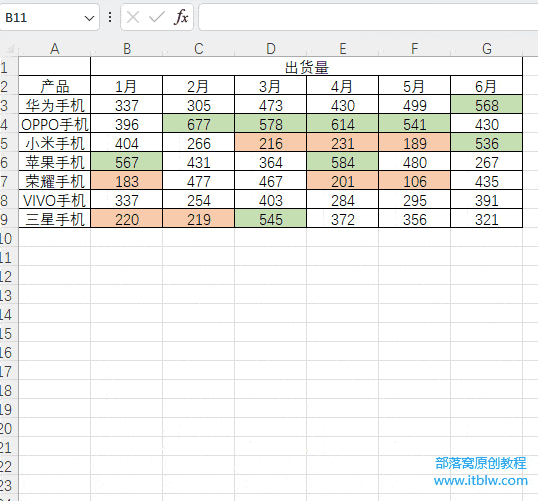The width and height of the screenshot is (538, 501).
Task: Click the 产品 header cell
Action: pyautogui.click(x=55, y=86)
